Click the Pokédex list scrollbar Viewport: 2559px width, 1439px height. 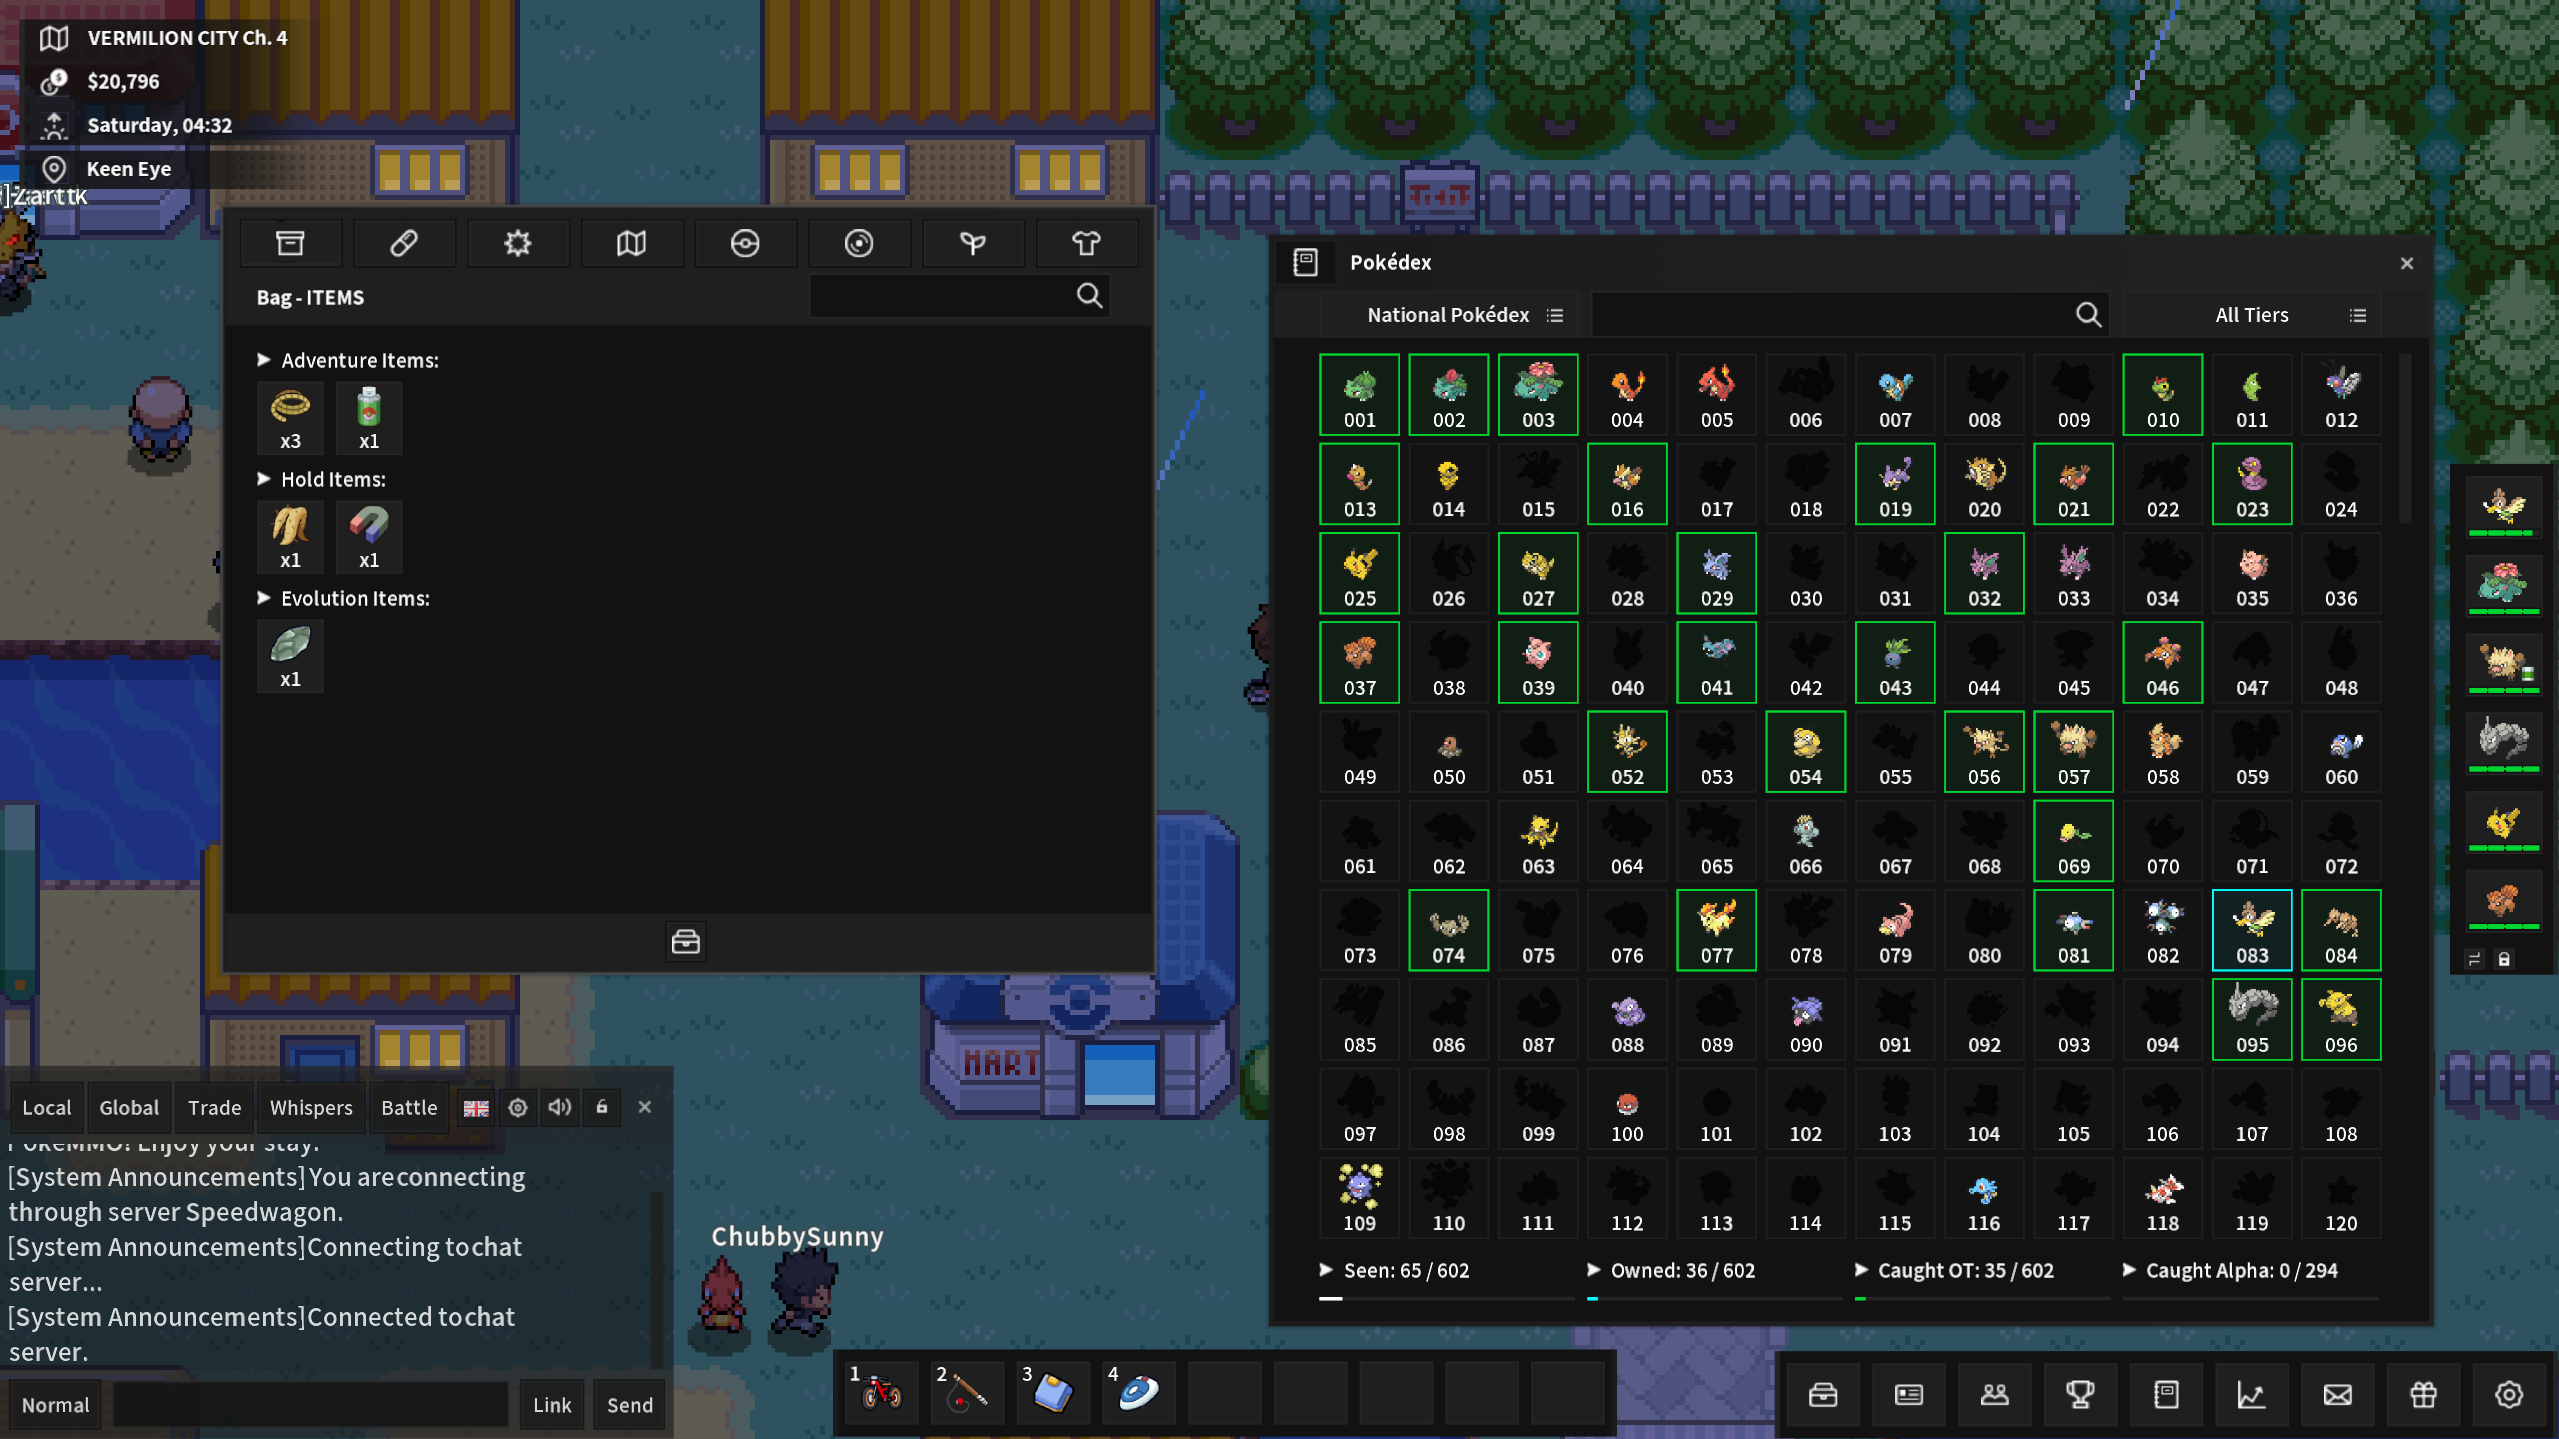(2405, 440)
